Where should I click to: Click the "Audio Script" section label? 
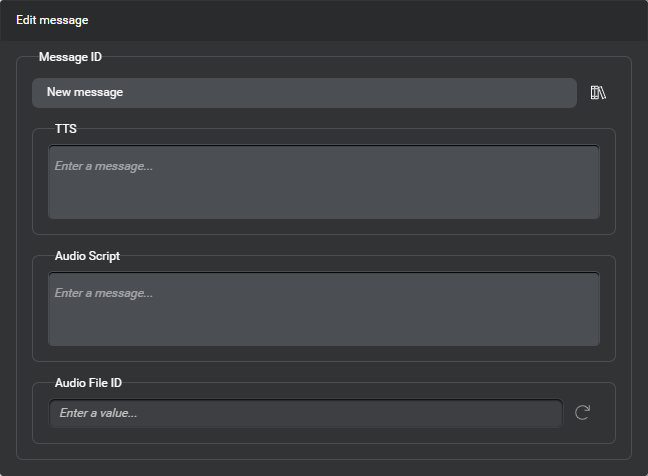87,256
